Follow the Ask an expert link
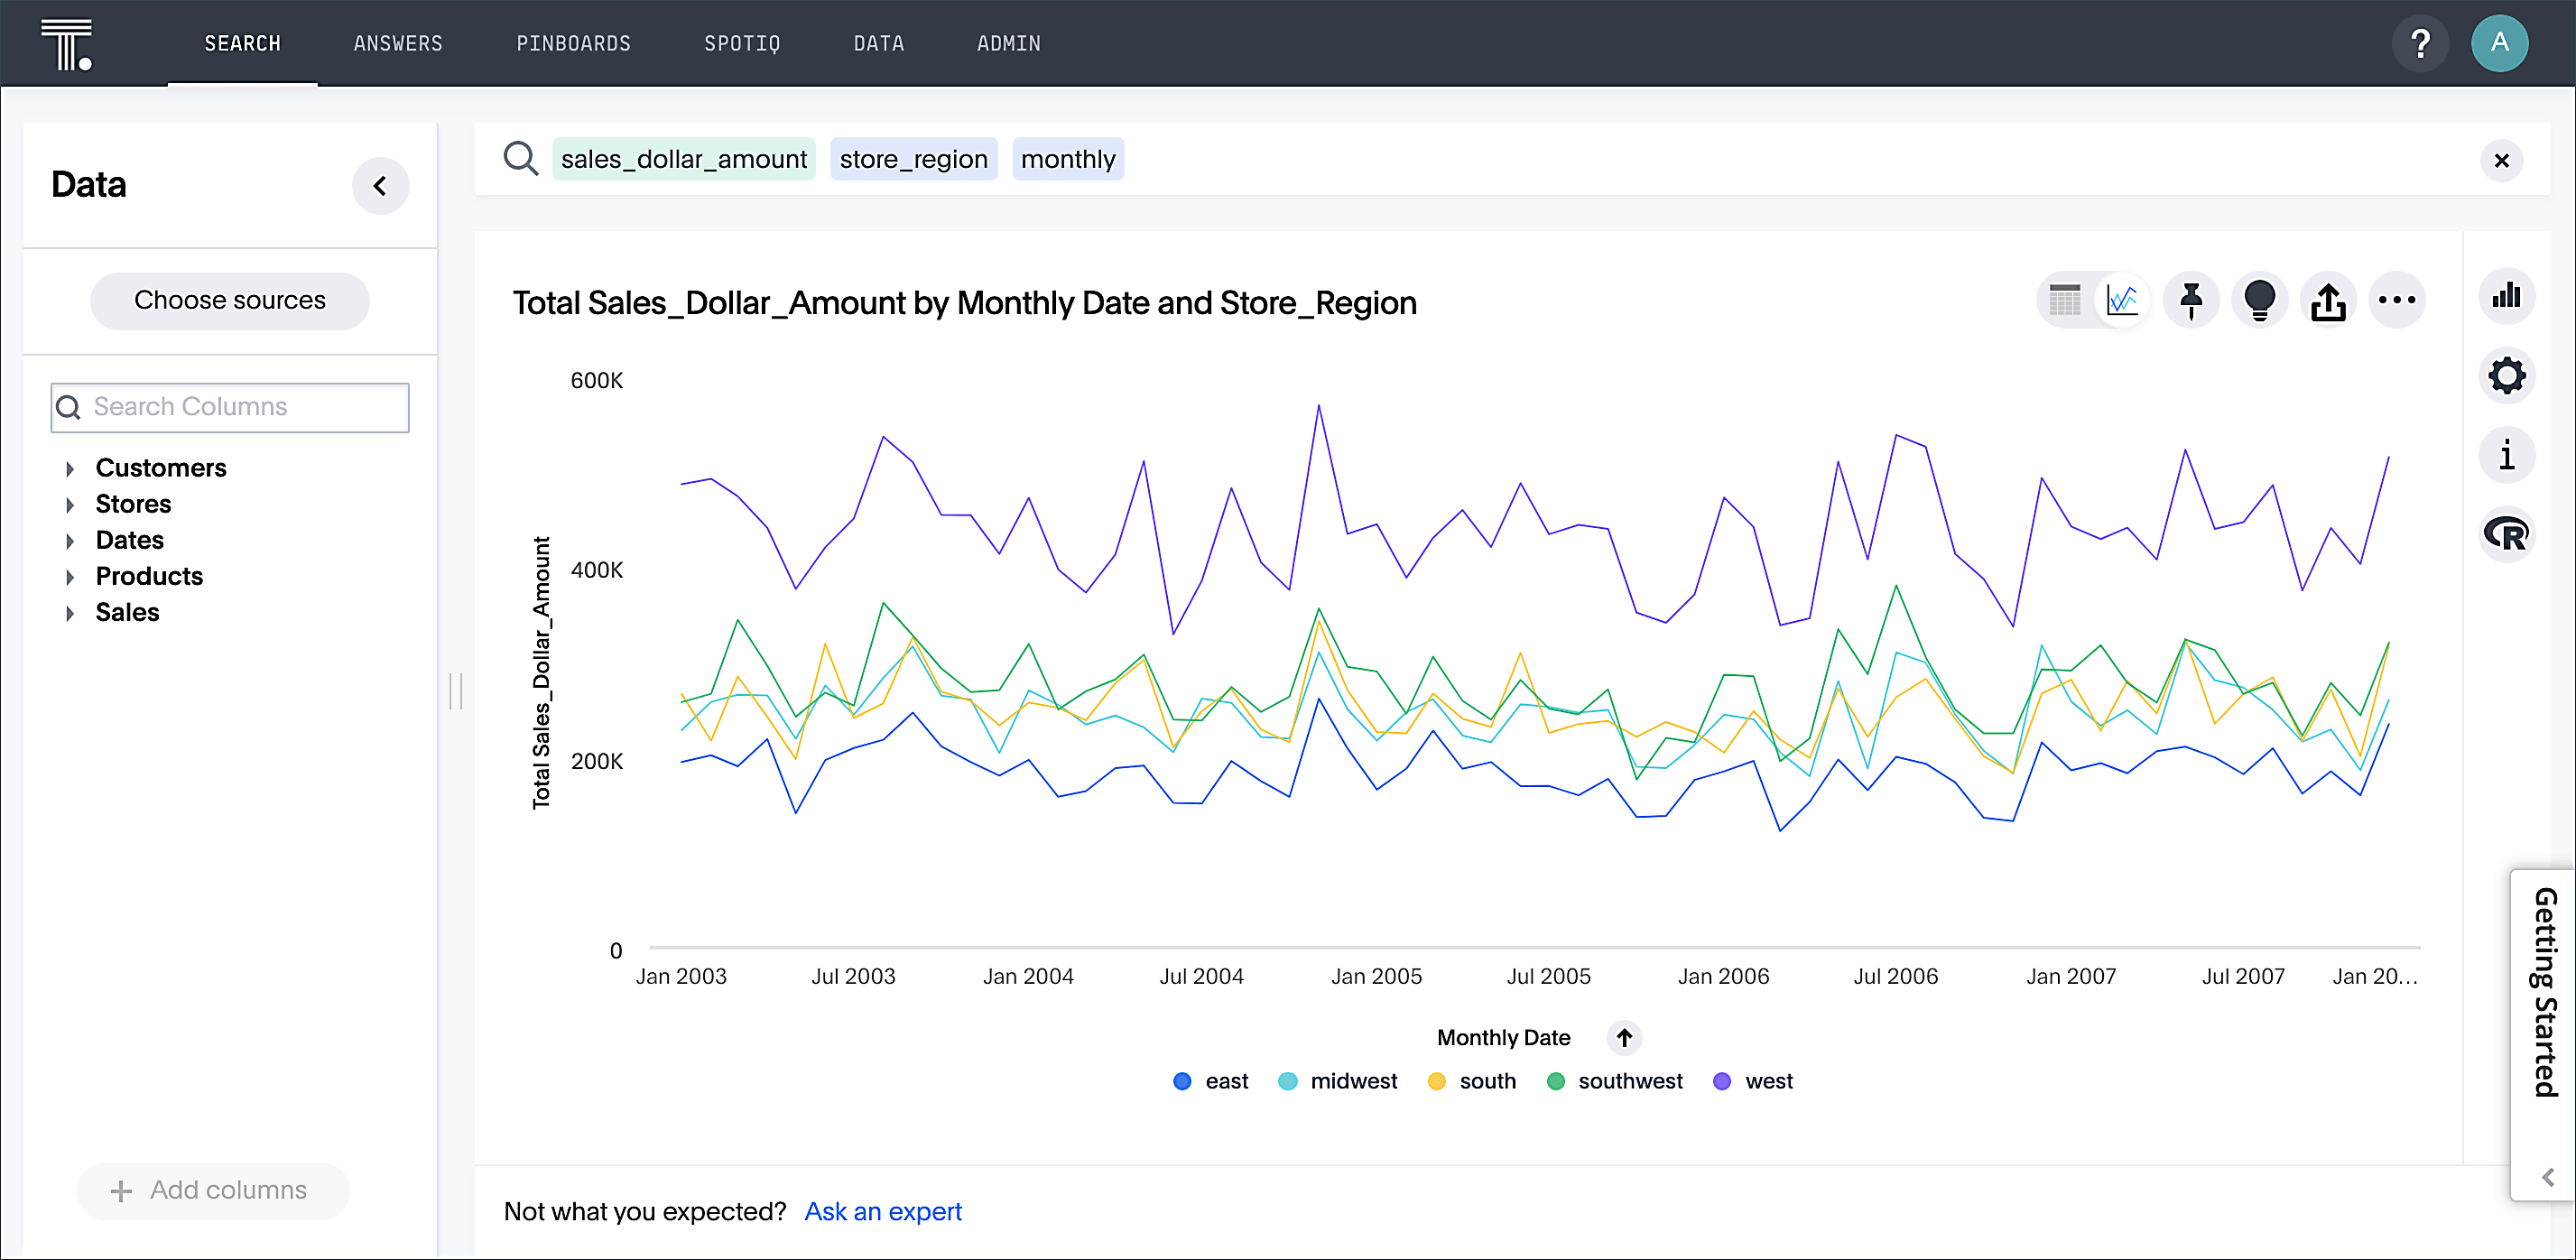Screen dimensions: 2576x1260 click(x=883, y=1211)
